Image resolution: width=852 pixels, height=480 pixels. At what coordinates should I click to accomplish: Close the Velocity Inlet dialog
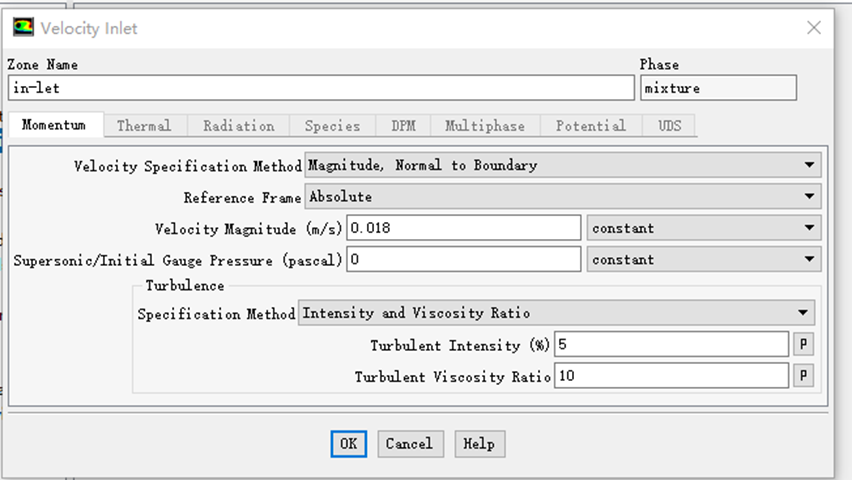[813, 28]
